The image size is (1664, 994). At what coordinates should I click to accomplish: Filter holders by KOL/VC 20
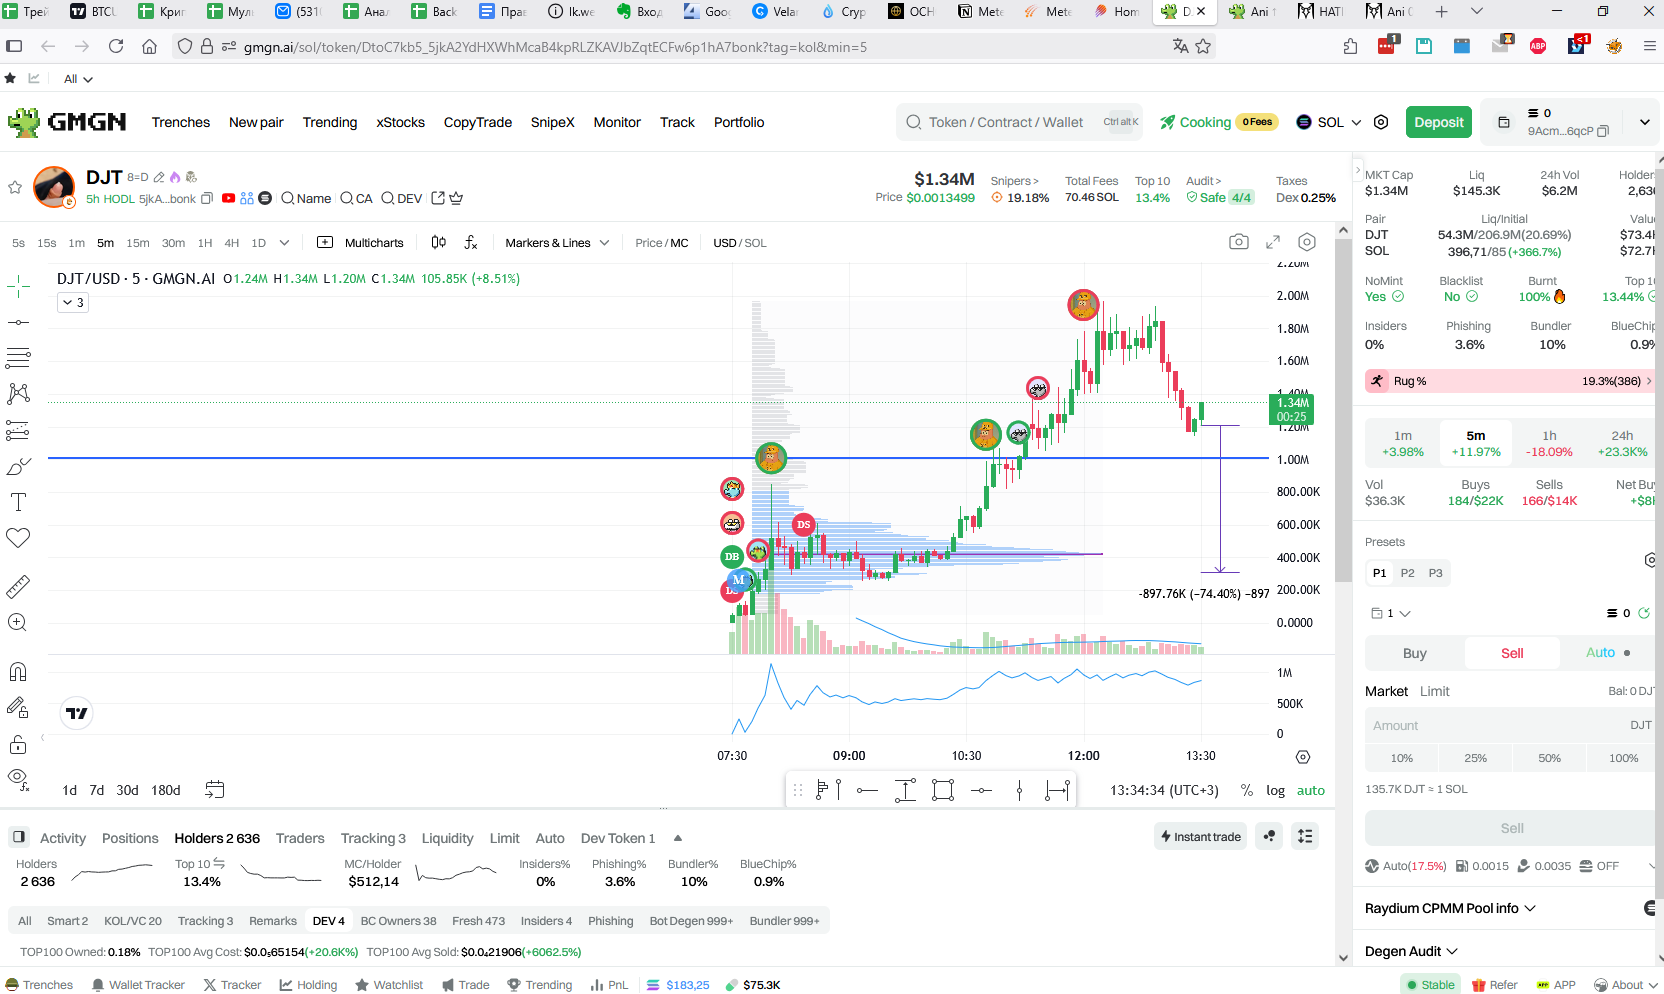click(133, 921)
